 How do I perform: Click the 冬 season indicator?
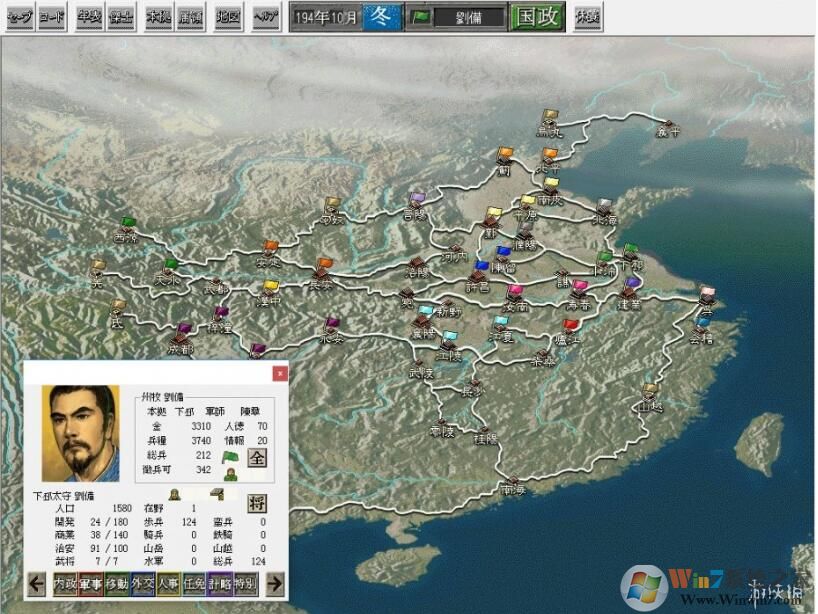[380, 17]
